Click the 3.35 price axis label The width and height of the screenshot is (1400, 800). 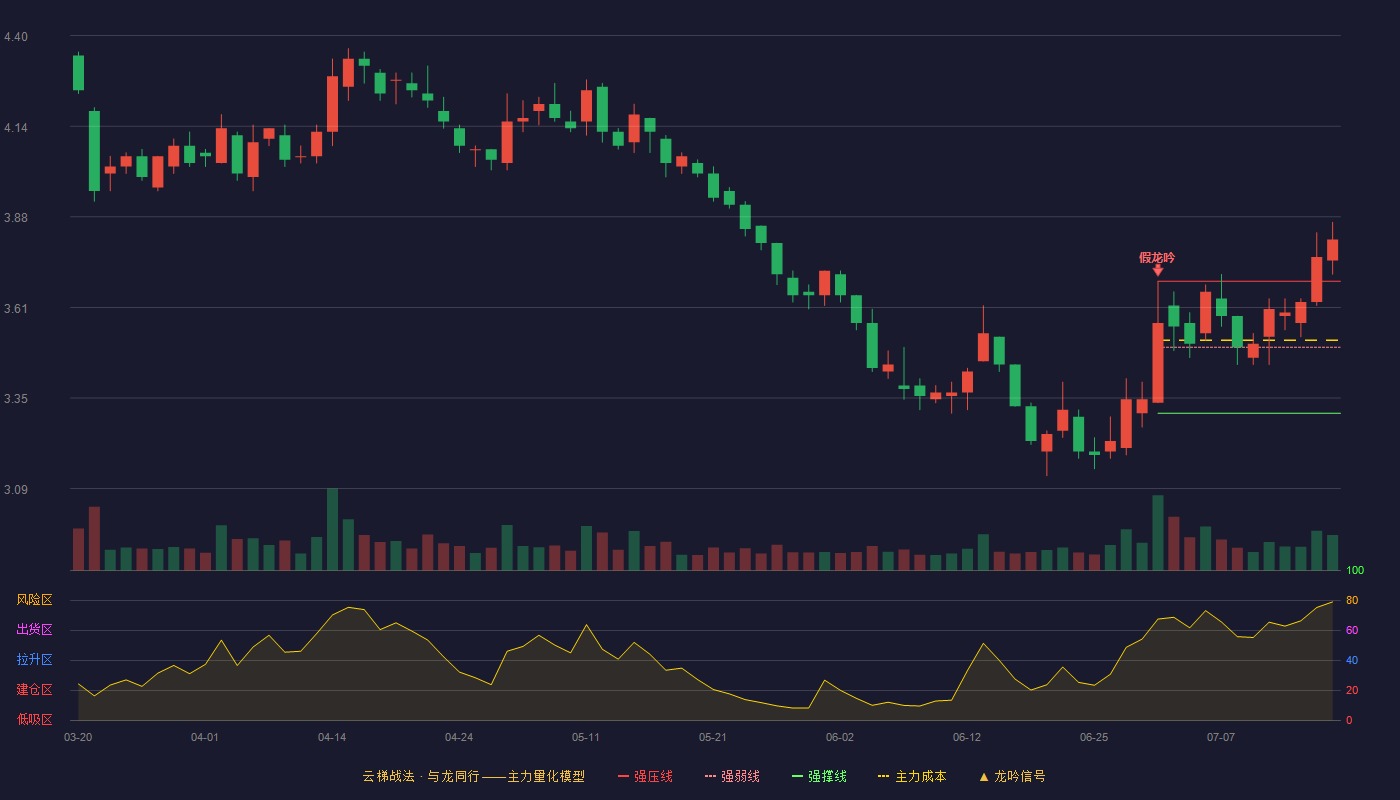tap(16, 399)
